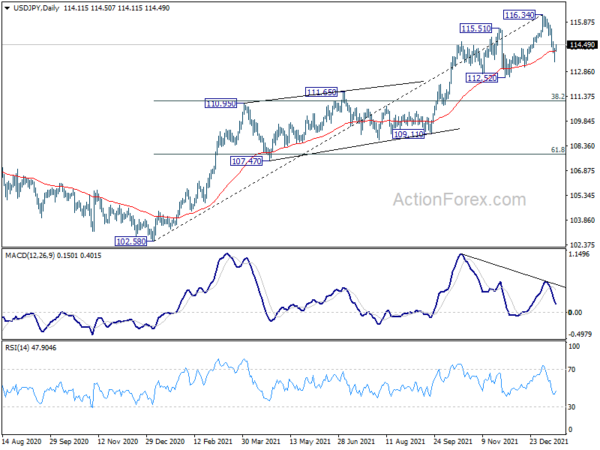The width and height of the screenshot is (600, 450).
Task: Click the current price tag 114.490
Action: click(x=582, y=45)
